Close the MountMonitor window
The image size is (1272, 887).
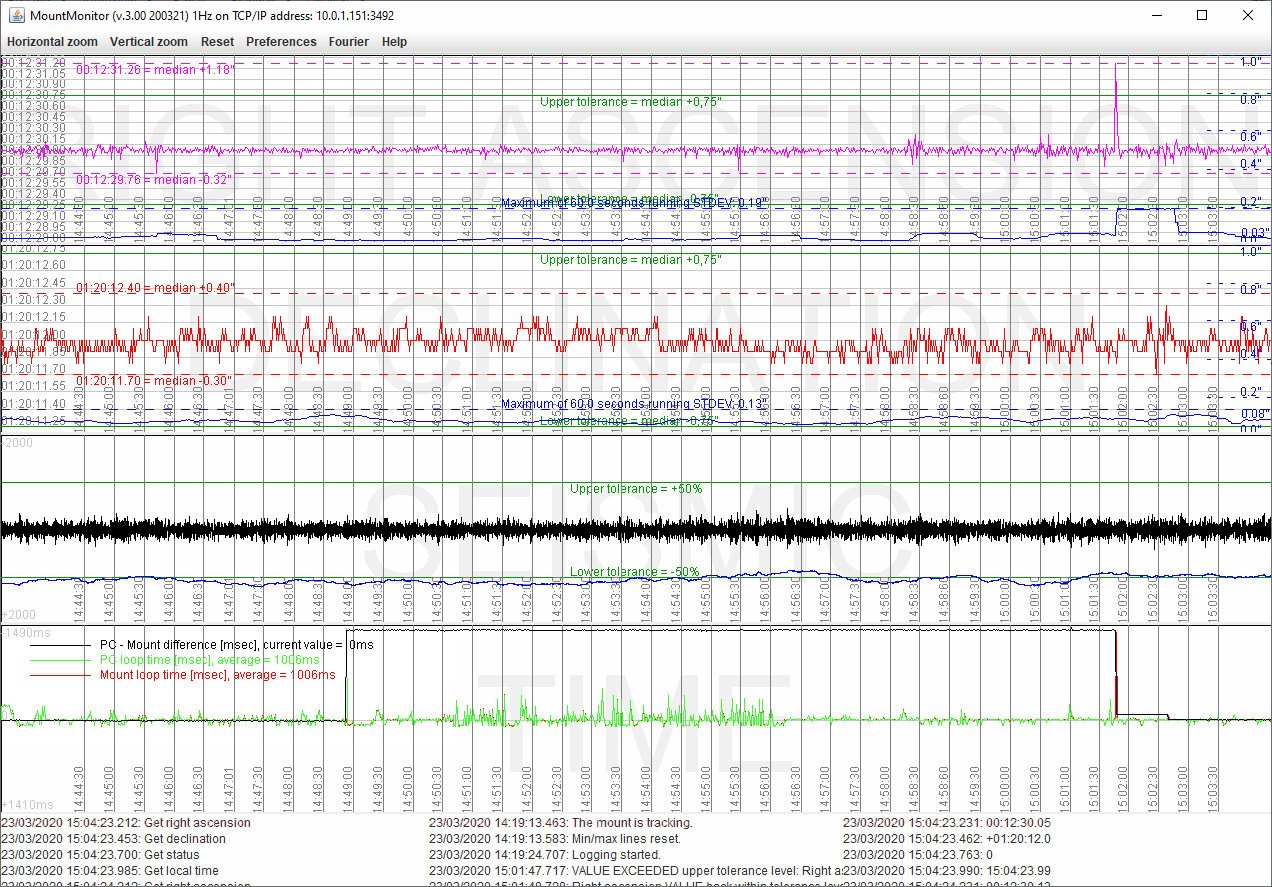[x=1248, y=15]
